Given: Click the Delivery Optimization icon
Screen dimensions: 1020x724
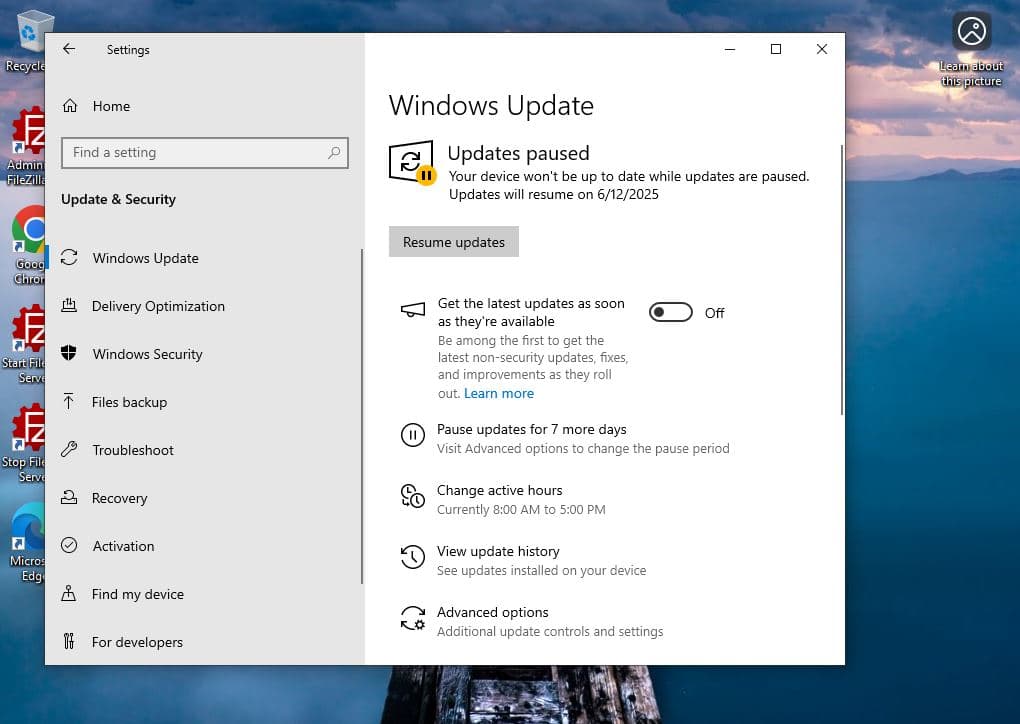Looking at the screenshot, I should [x=69, y=306].
